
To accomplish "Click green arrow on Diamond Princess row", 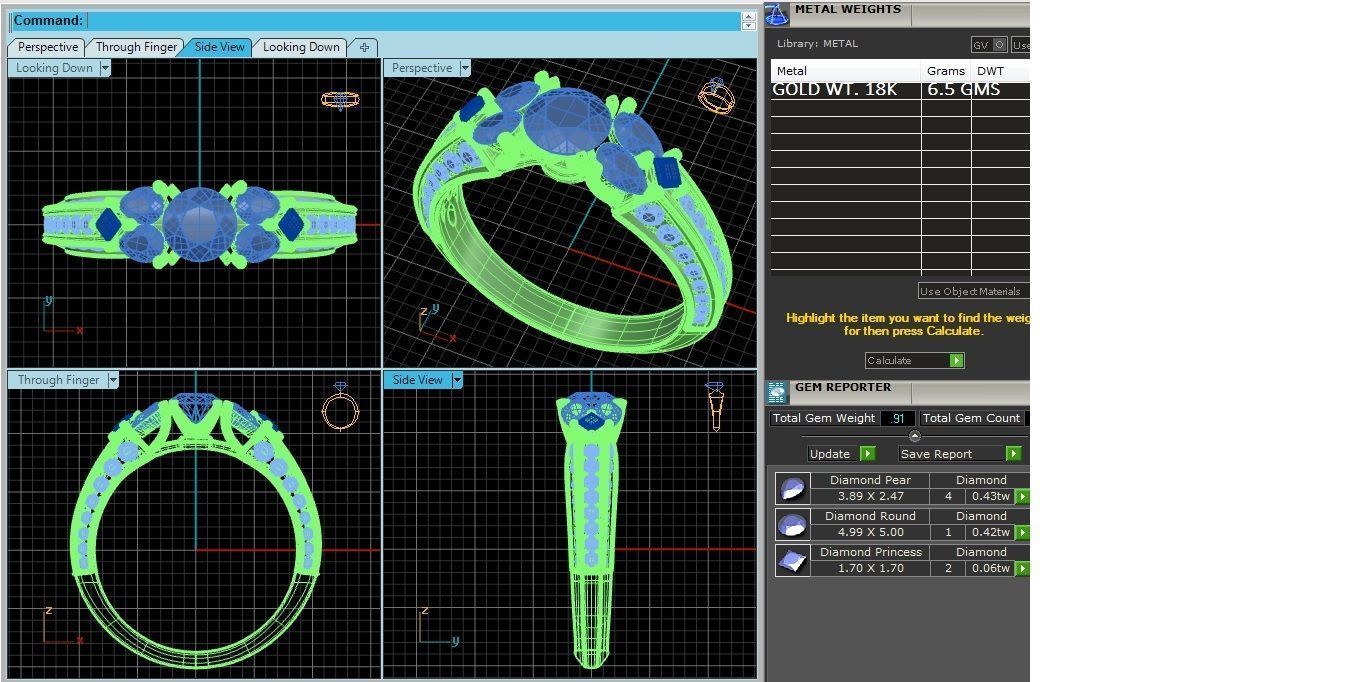I will click(1022, 569).
